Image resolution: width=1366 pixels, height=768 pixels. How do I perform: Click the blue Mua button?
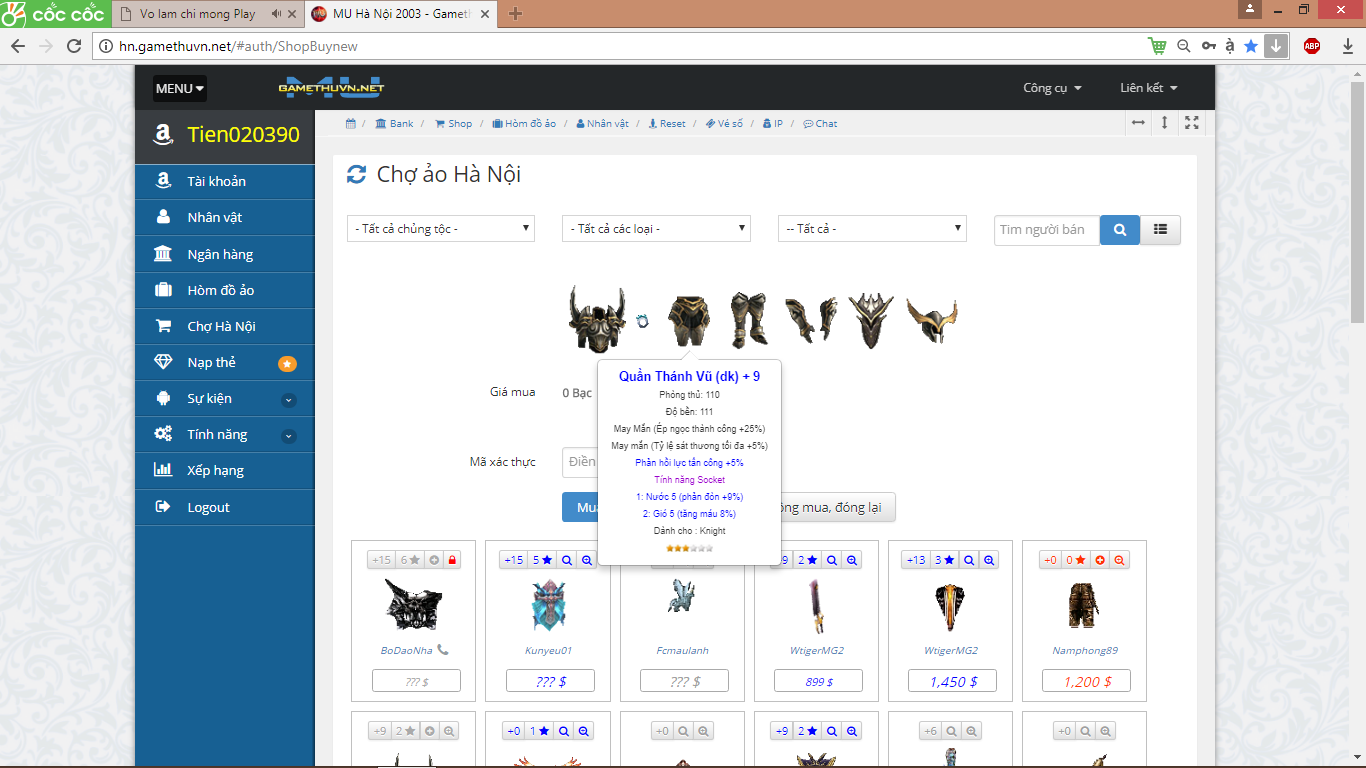tap(580, 507)
